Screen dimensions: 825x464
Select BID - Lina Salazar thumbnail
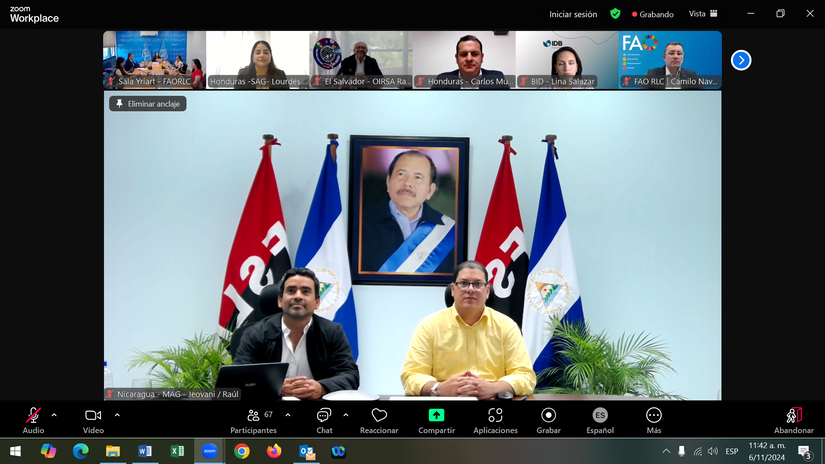click(x=567, y=59)
